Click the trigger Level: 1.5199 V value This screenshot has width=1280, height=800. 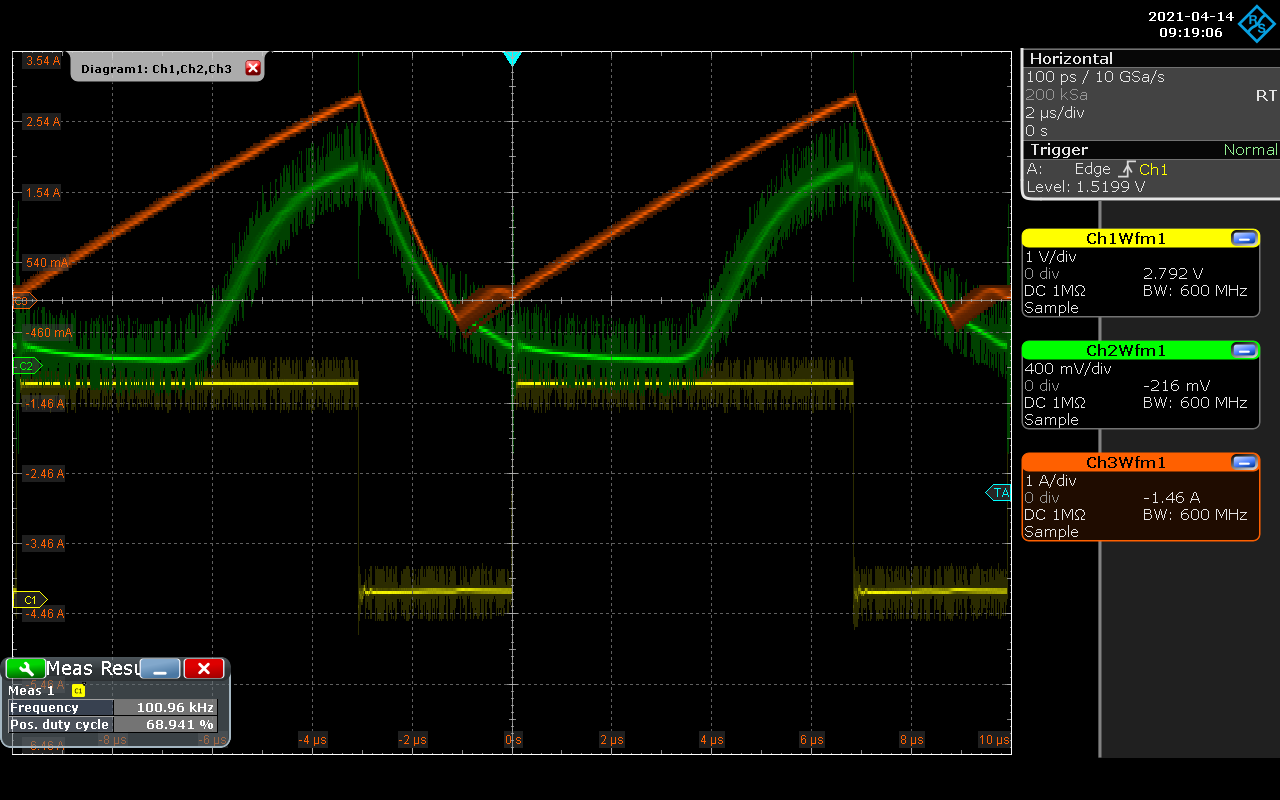click(x=1086, y=187)
